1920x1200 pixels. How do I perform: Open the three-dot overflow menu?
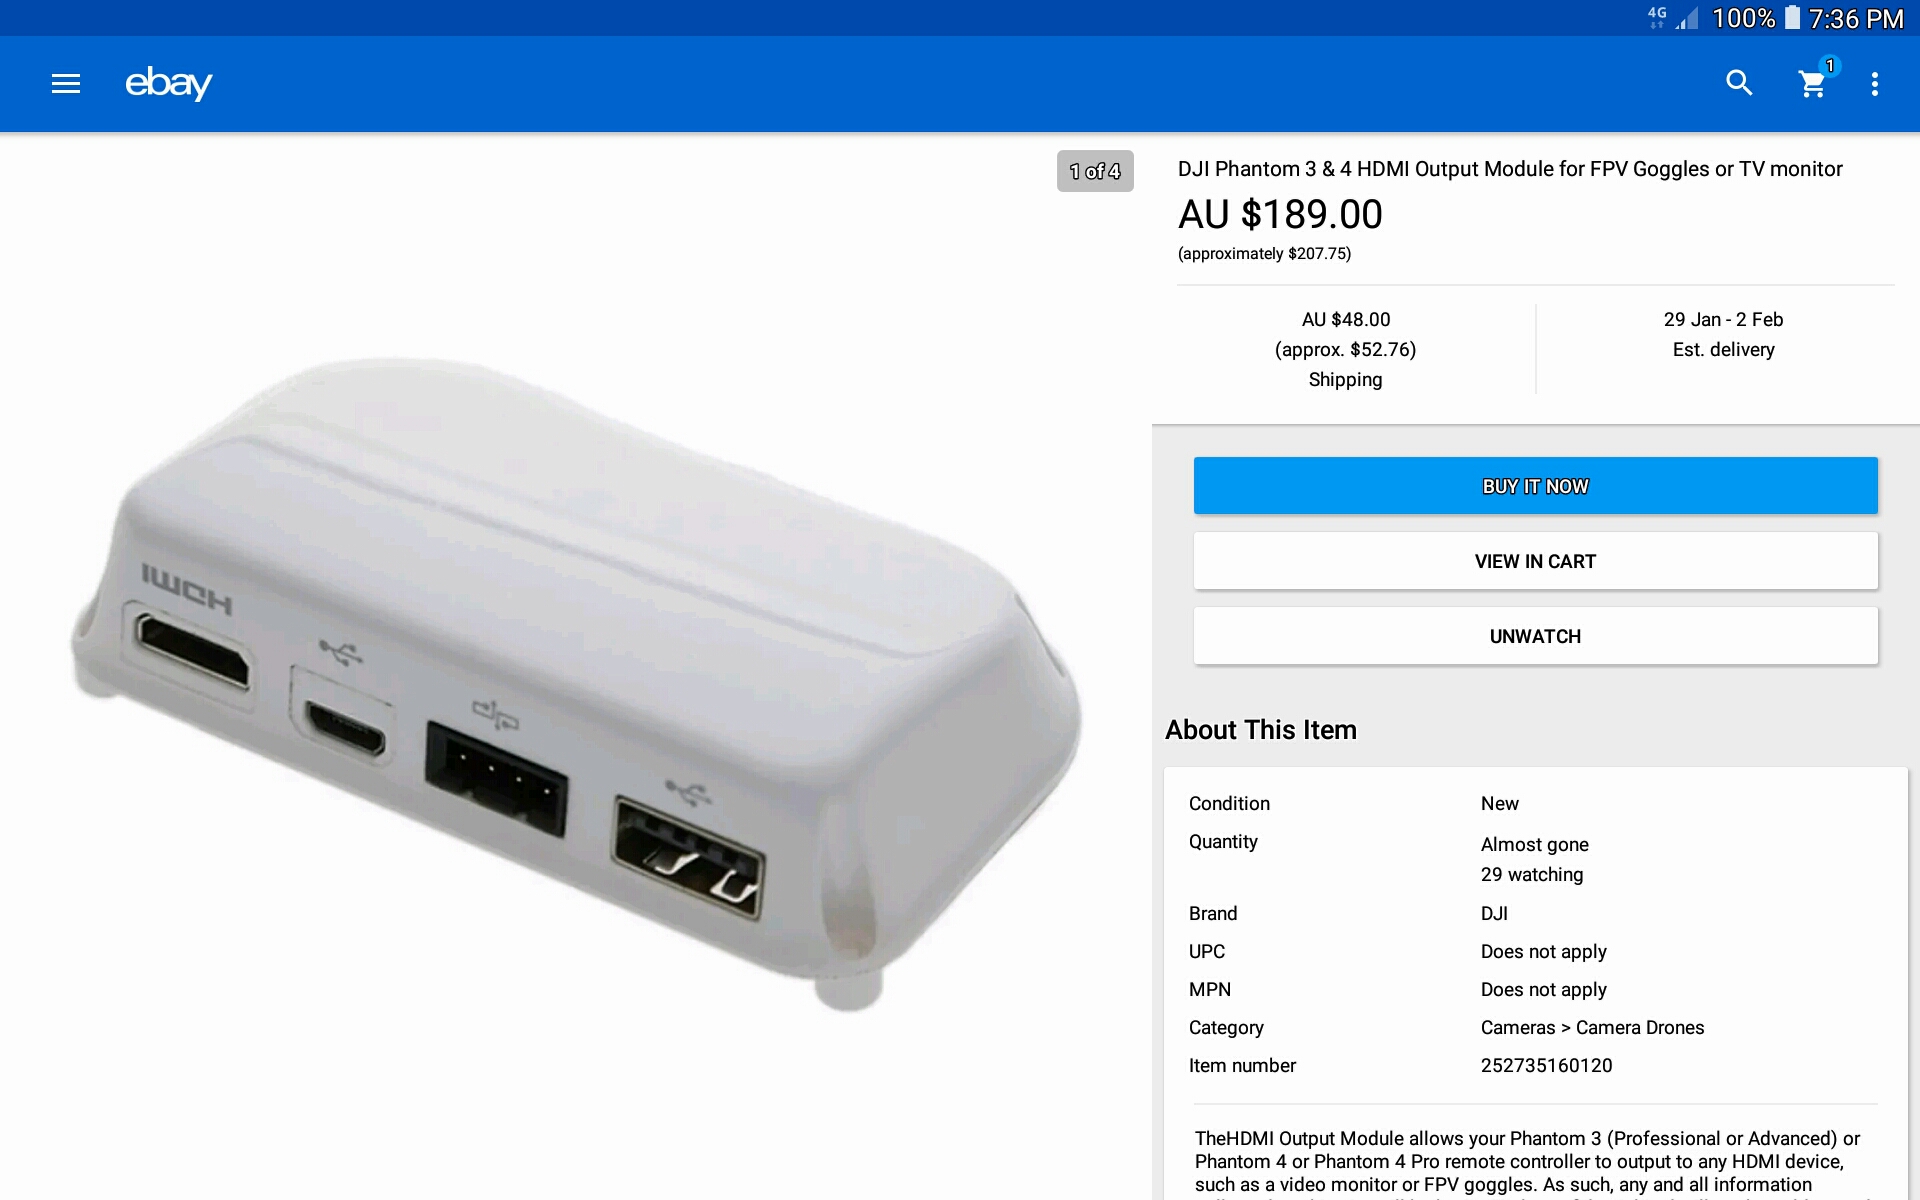point(1875,84)
